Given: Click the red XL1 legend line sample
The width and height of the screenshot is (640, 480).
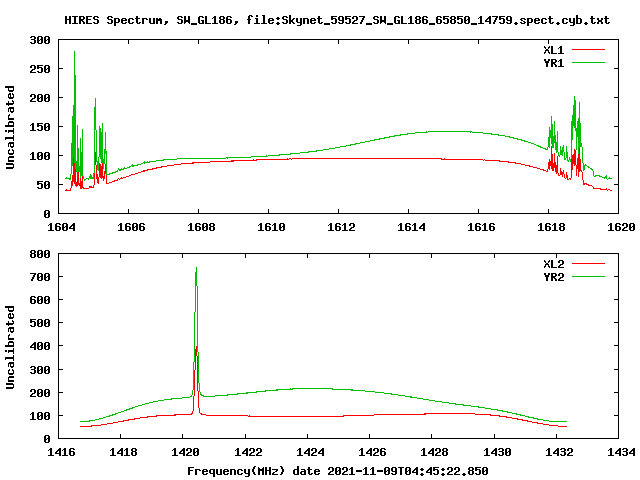Looking at the screenshot, I should [588, 50].
